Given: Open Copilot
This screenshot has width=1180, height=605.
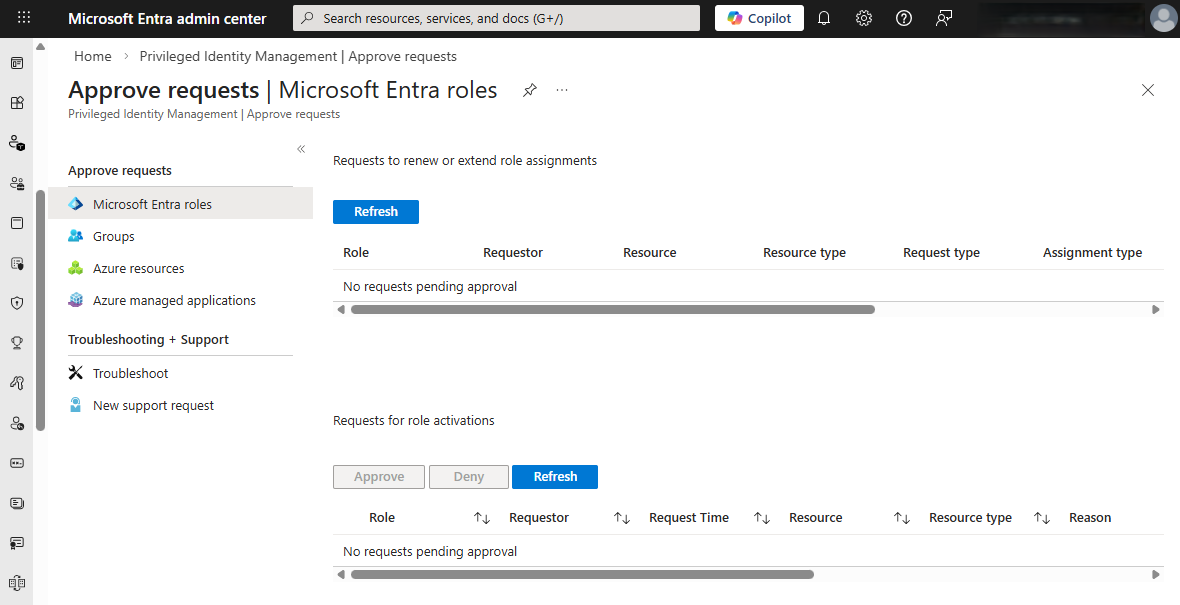Looking at the screenshot, I should point(759,18).
